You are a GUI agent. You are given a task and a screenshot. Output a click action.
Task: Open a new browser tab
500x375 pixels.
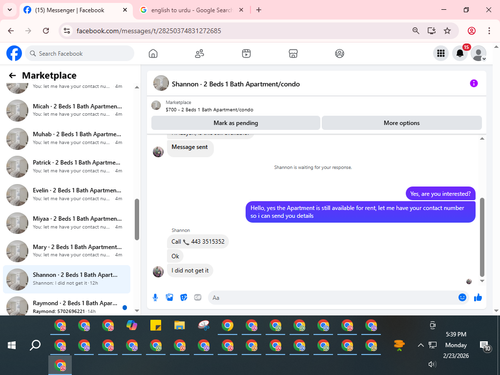click(x=259, y=10)
